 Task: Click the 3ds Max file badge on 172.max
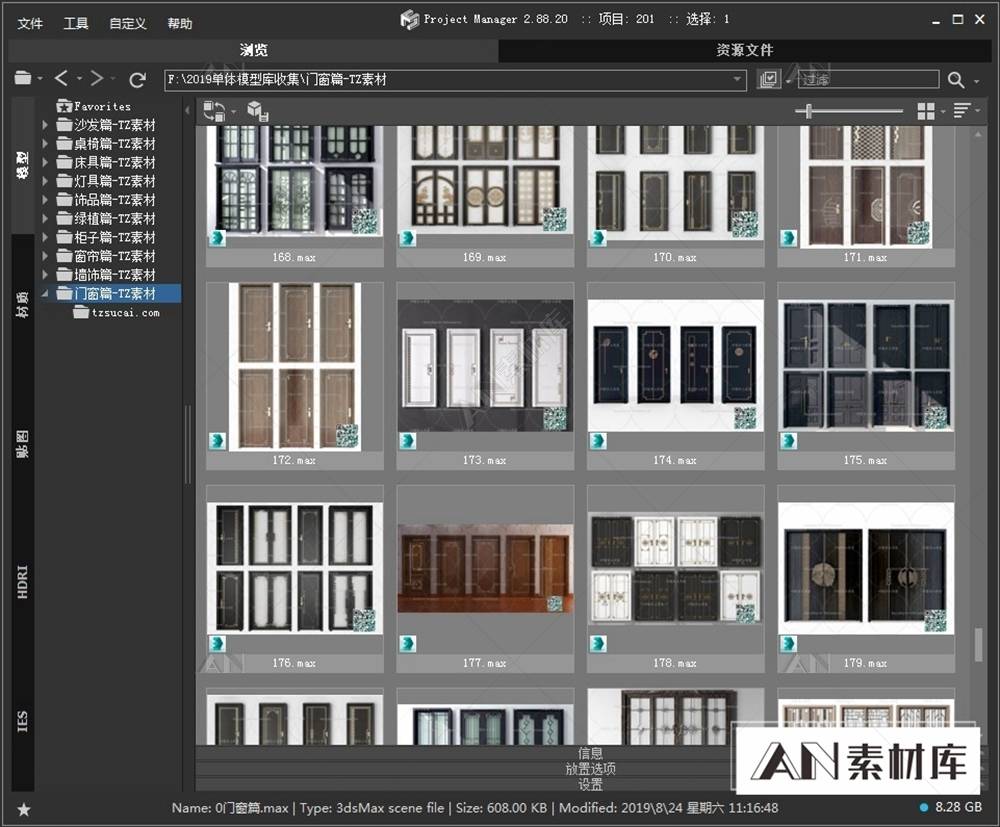217,441
